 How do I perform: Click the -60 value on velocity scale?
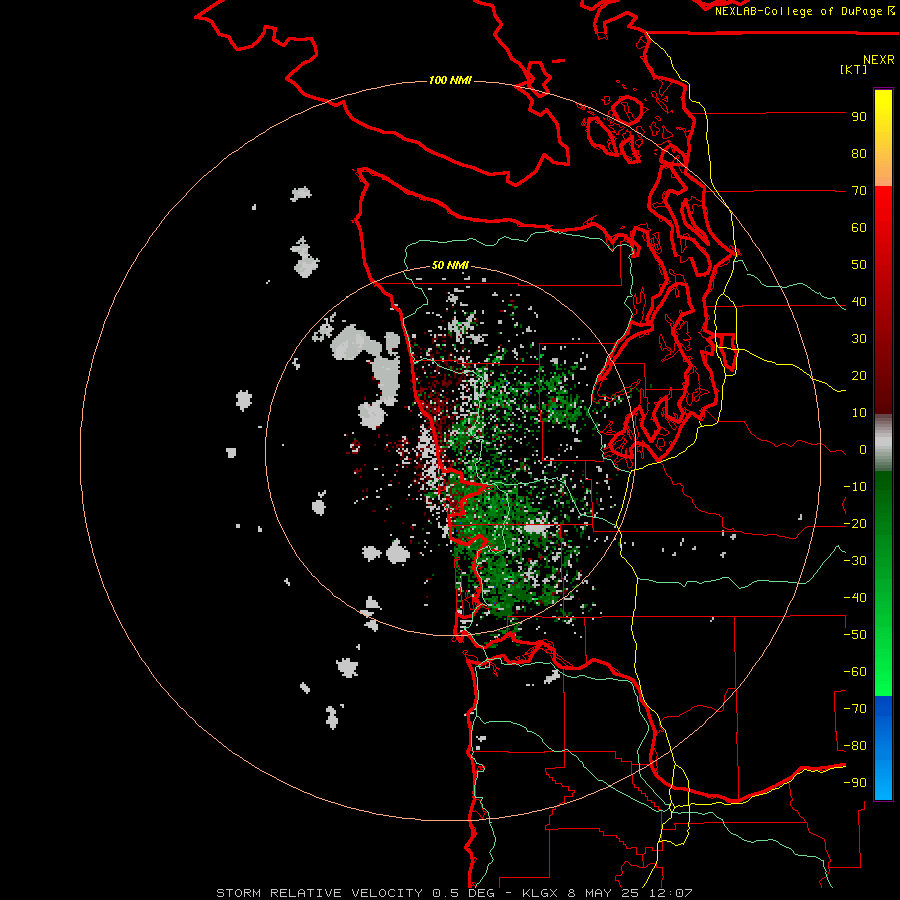(855, 672)
